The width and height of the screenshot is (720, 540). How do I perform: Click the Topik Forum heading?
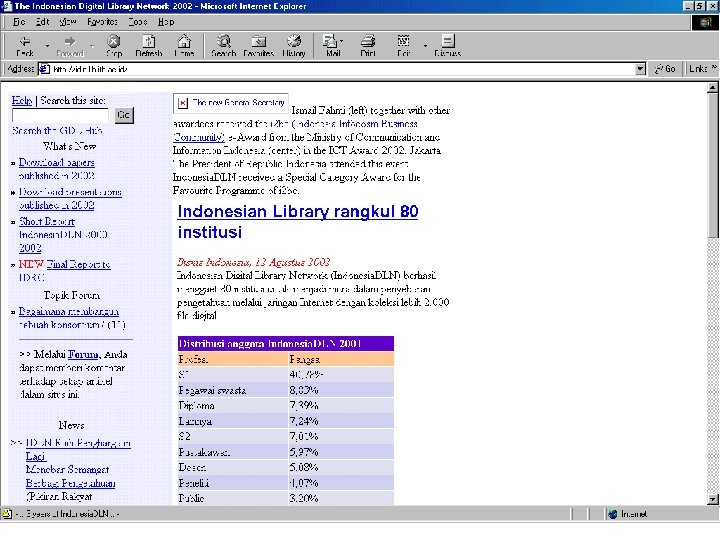tap(72, 295)
